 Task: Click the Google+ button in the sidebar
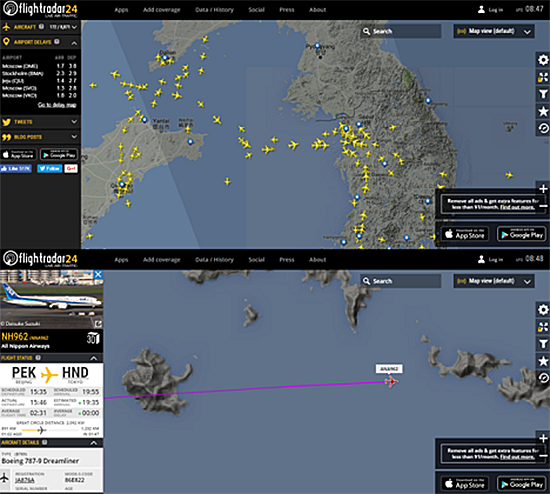(x=71, y=169)
